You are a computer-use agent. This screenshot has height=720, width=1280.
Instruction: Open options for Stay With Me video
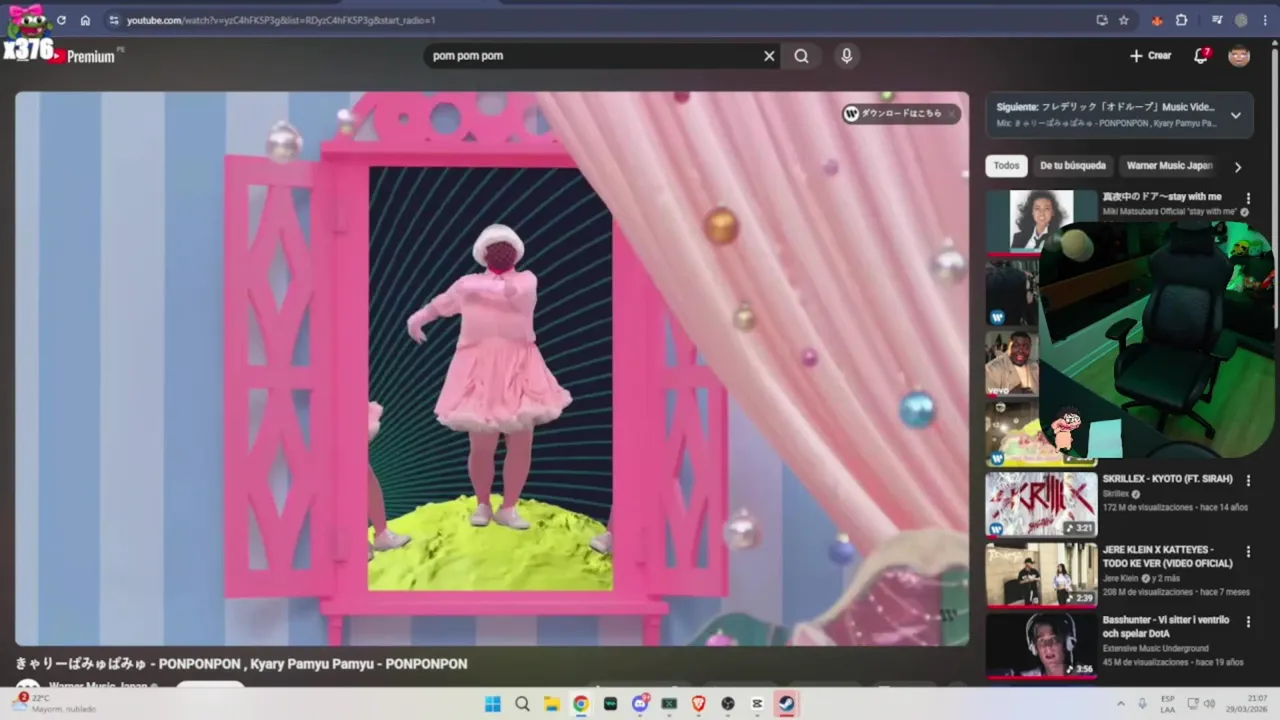(x=1248, y=198)
